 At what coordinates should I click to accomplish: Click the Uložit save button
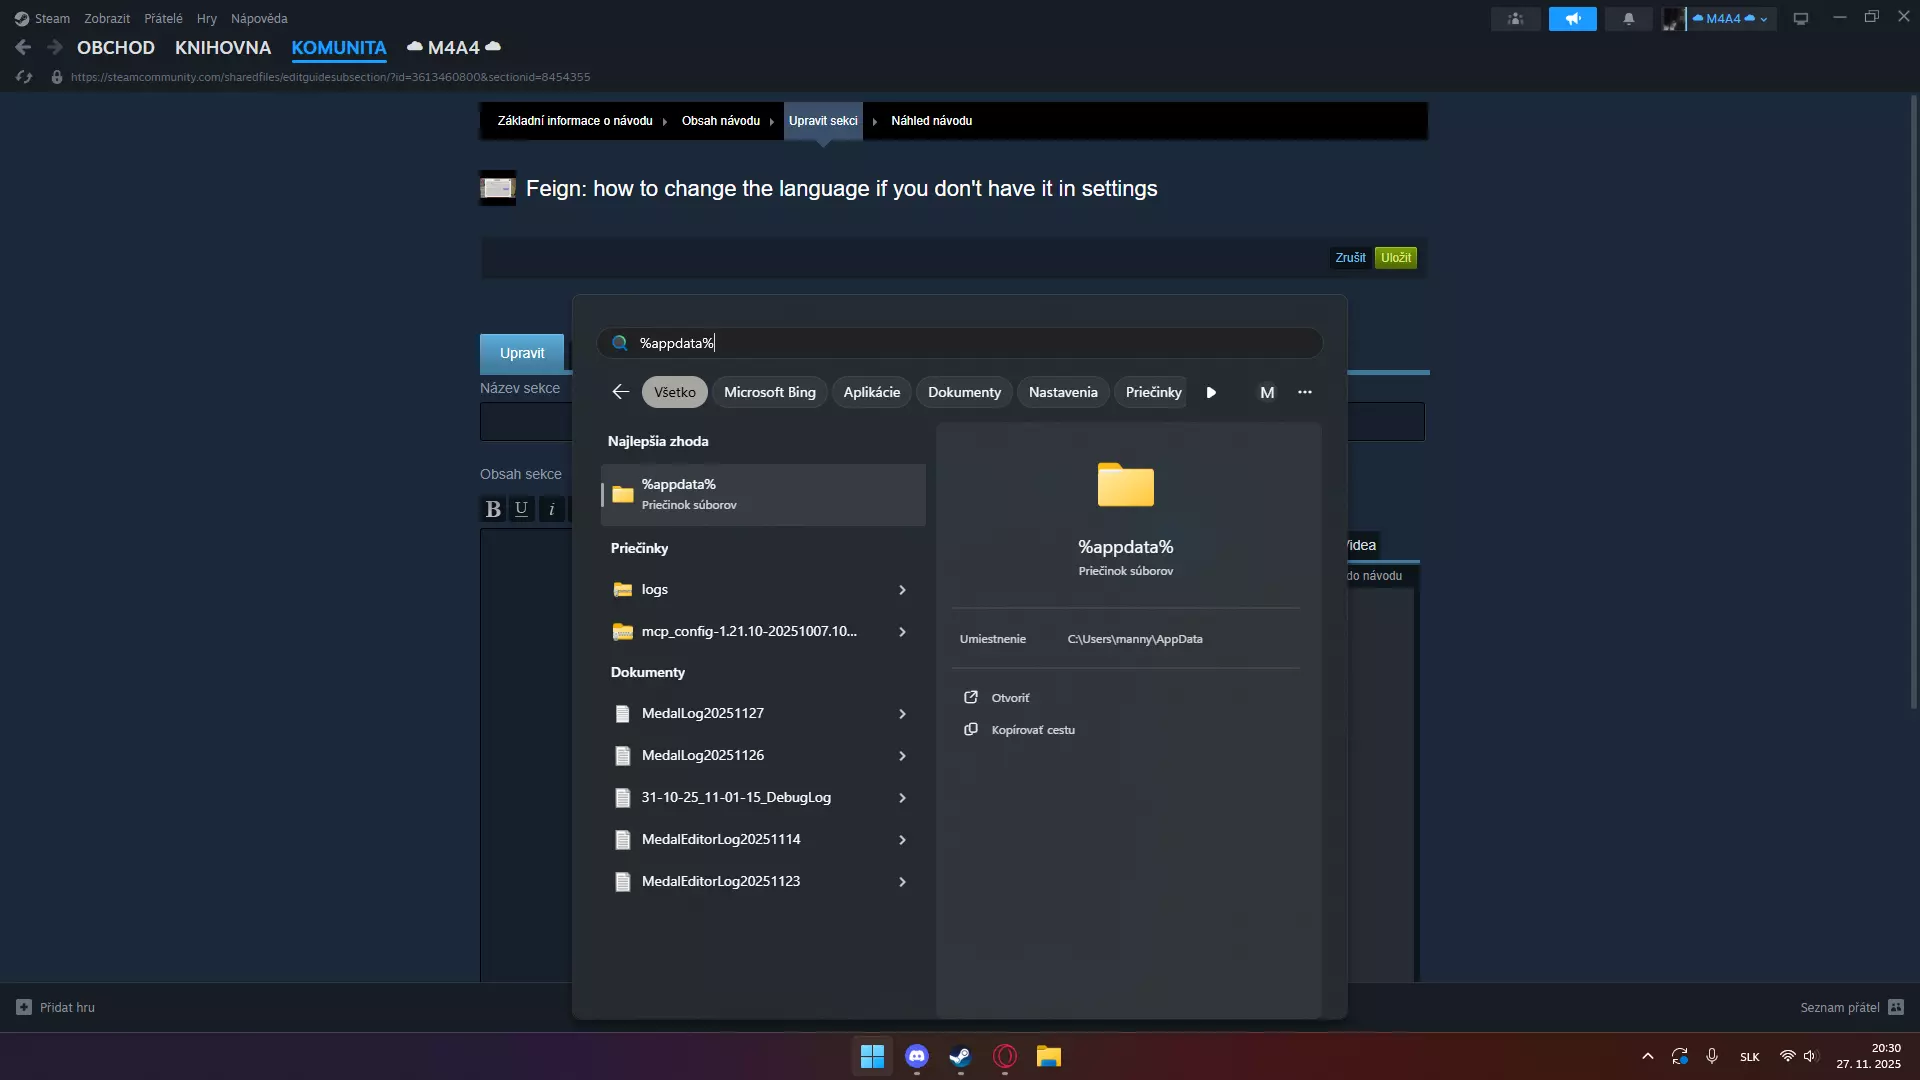[x=1395, y=258]
